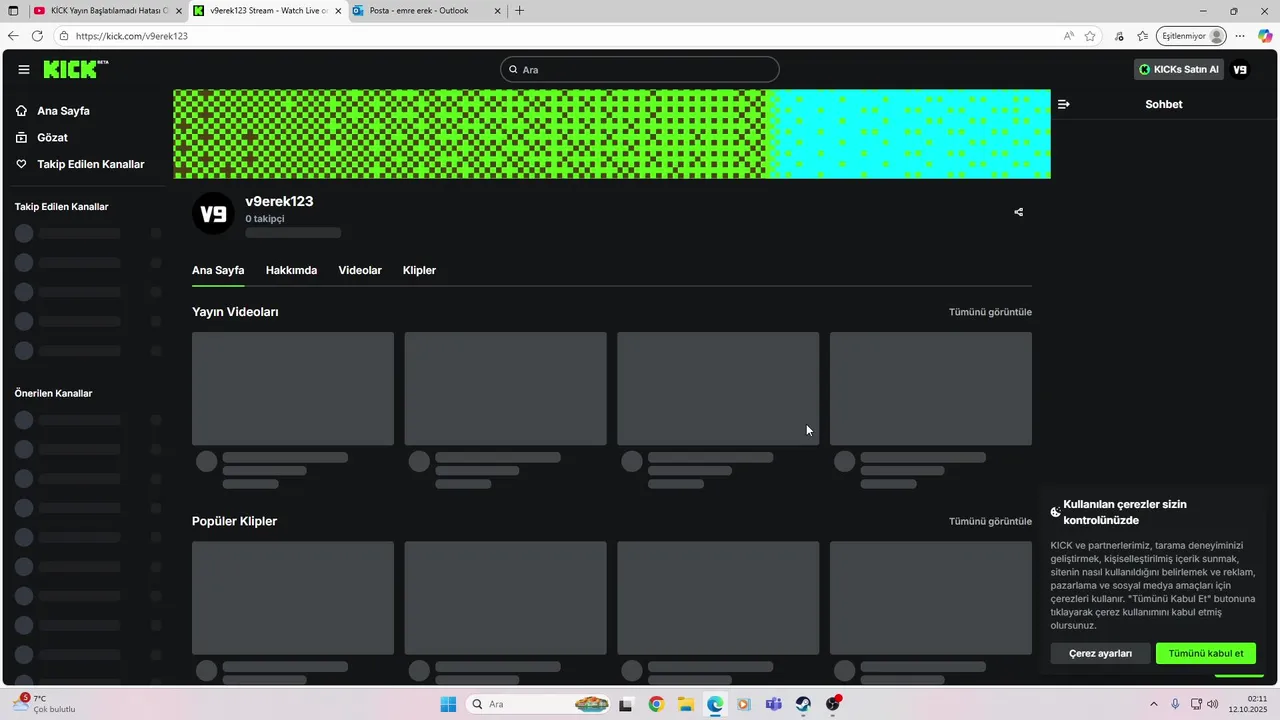Image resolution: width=1280 pixels, height=720 pixels.
Task: Click the Eşitlenmiyor profile button
Action: tap(1191, 36)
